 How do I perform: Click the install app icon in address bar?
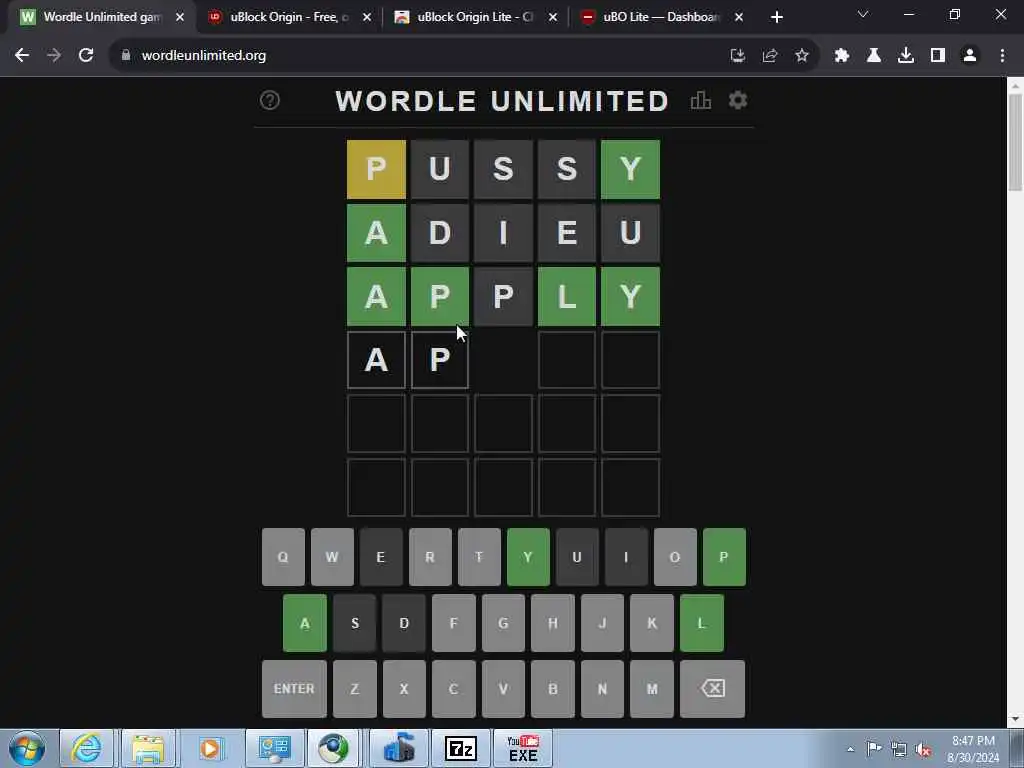click(x=737, y=56)
